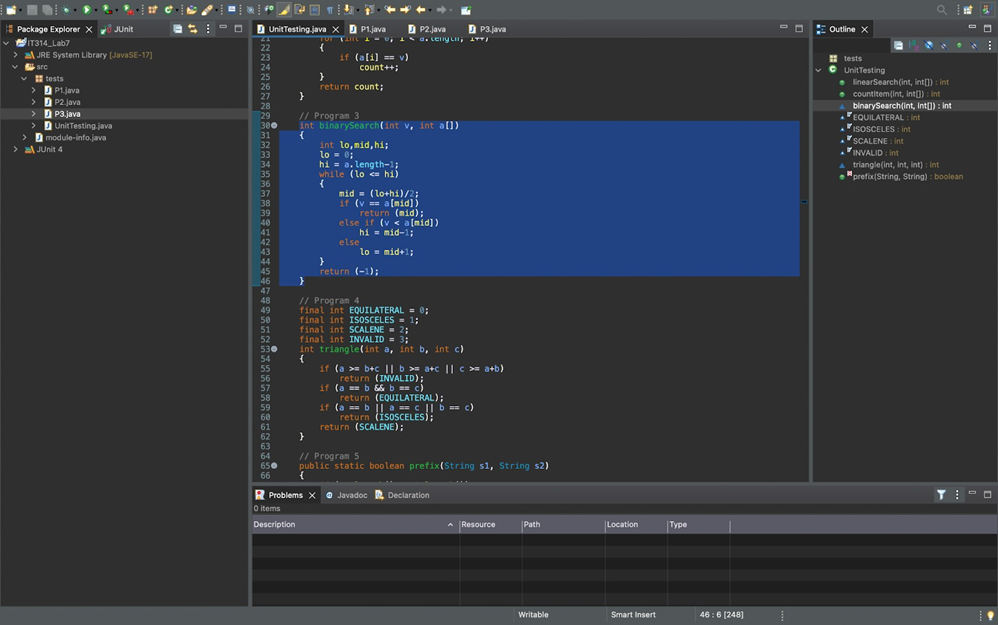Click the Next Annotation icon
Image resolution: width=998 pixels, height=625 pixels.
(348, 10)
